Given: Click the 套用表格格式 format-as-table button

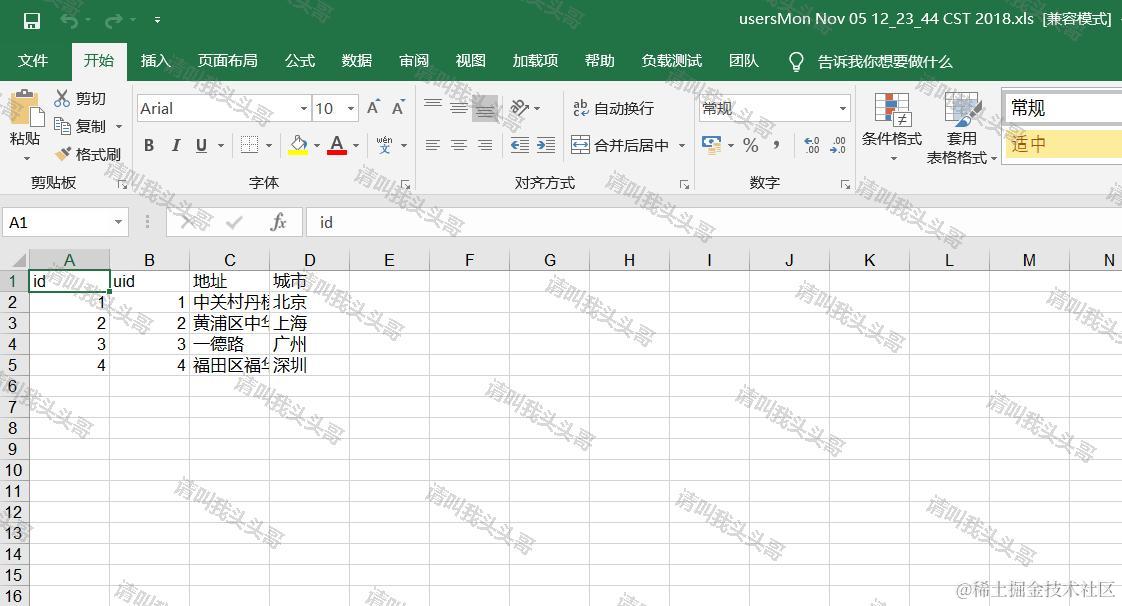Looking at the screenshot, I should pos(960,130).
